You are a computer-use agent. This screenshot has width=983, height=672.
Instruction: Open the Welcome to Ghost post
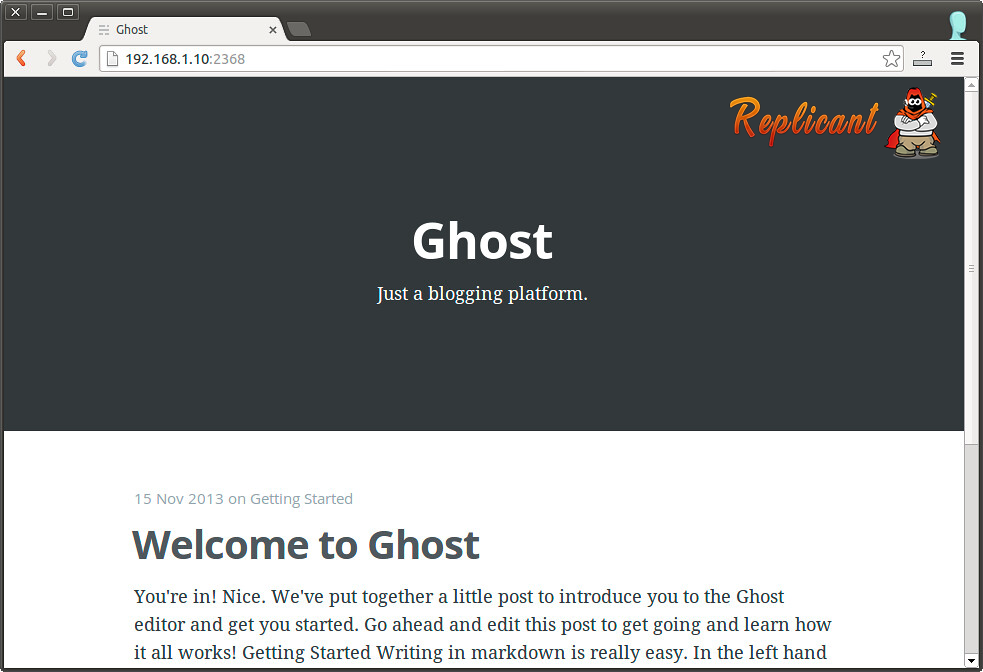(x=306, y=545)
